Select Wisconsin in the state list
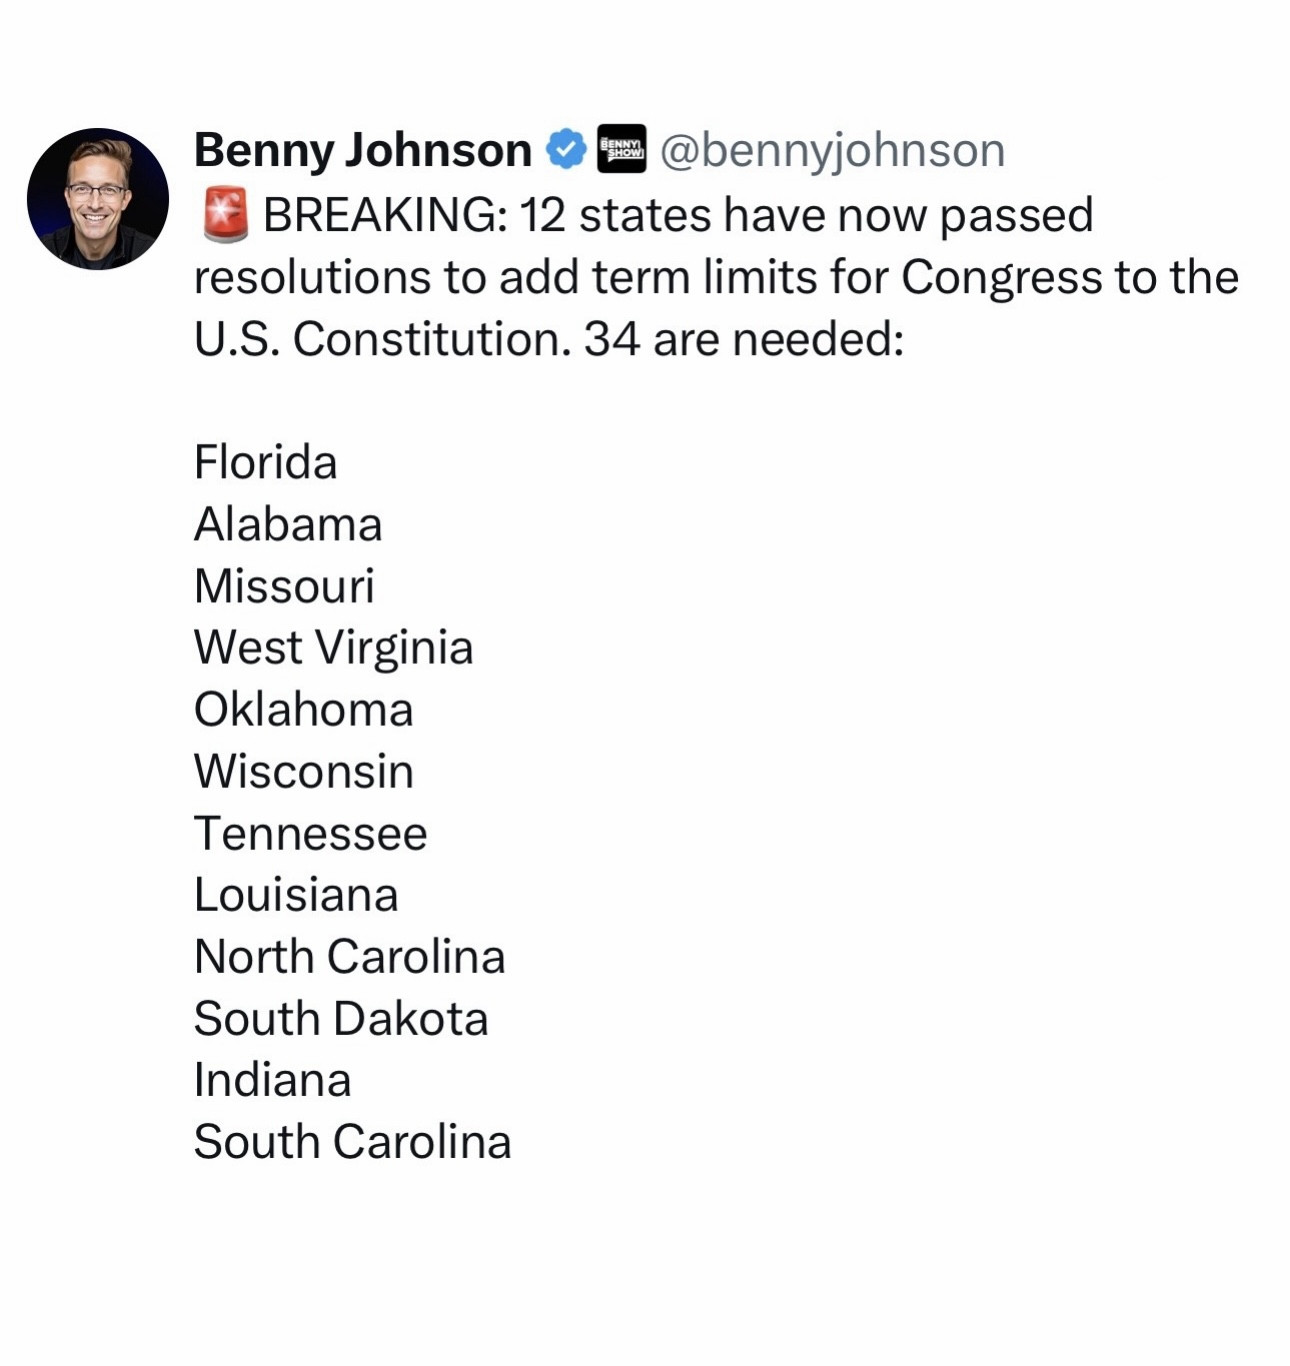The width and height of the screenshot is (1290, 1366). click(303, 772)
